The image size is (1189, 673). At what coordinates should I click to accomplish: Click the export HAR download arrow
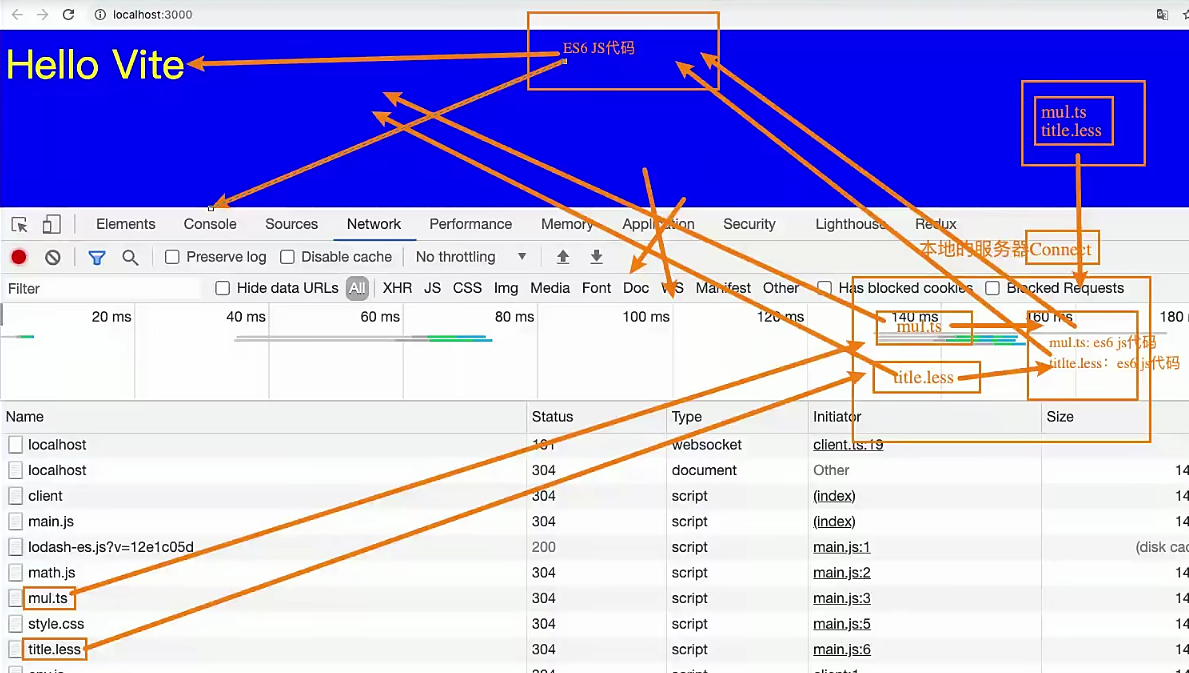pyautogui.click(x=597, y=257)
